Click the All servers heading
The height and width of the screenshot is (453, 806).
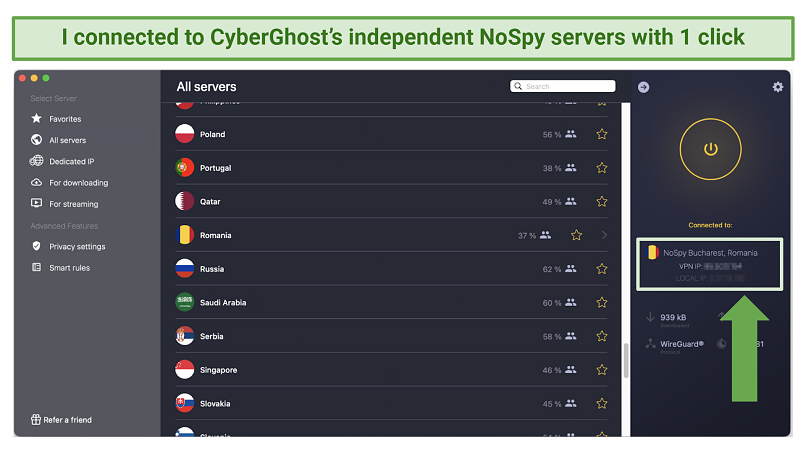tap(206, 87)
